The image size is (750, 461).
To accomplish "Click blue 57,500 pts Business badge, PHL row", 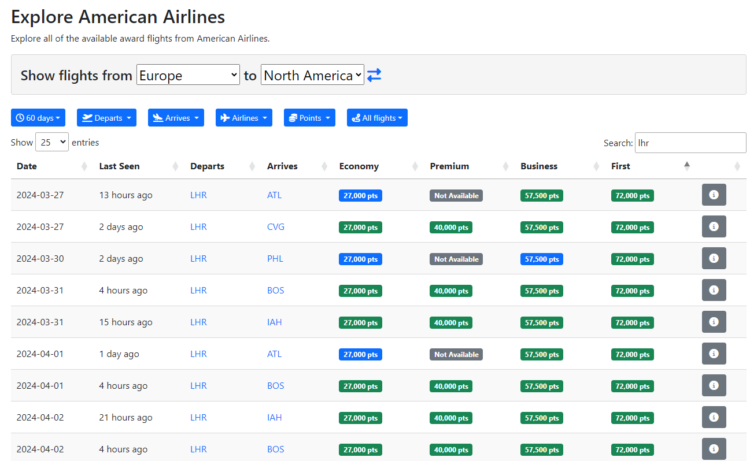I will tap(541, 259).
